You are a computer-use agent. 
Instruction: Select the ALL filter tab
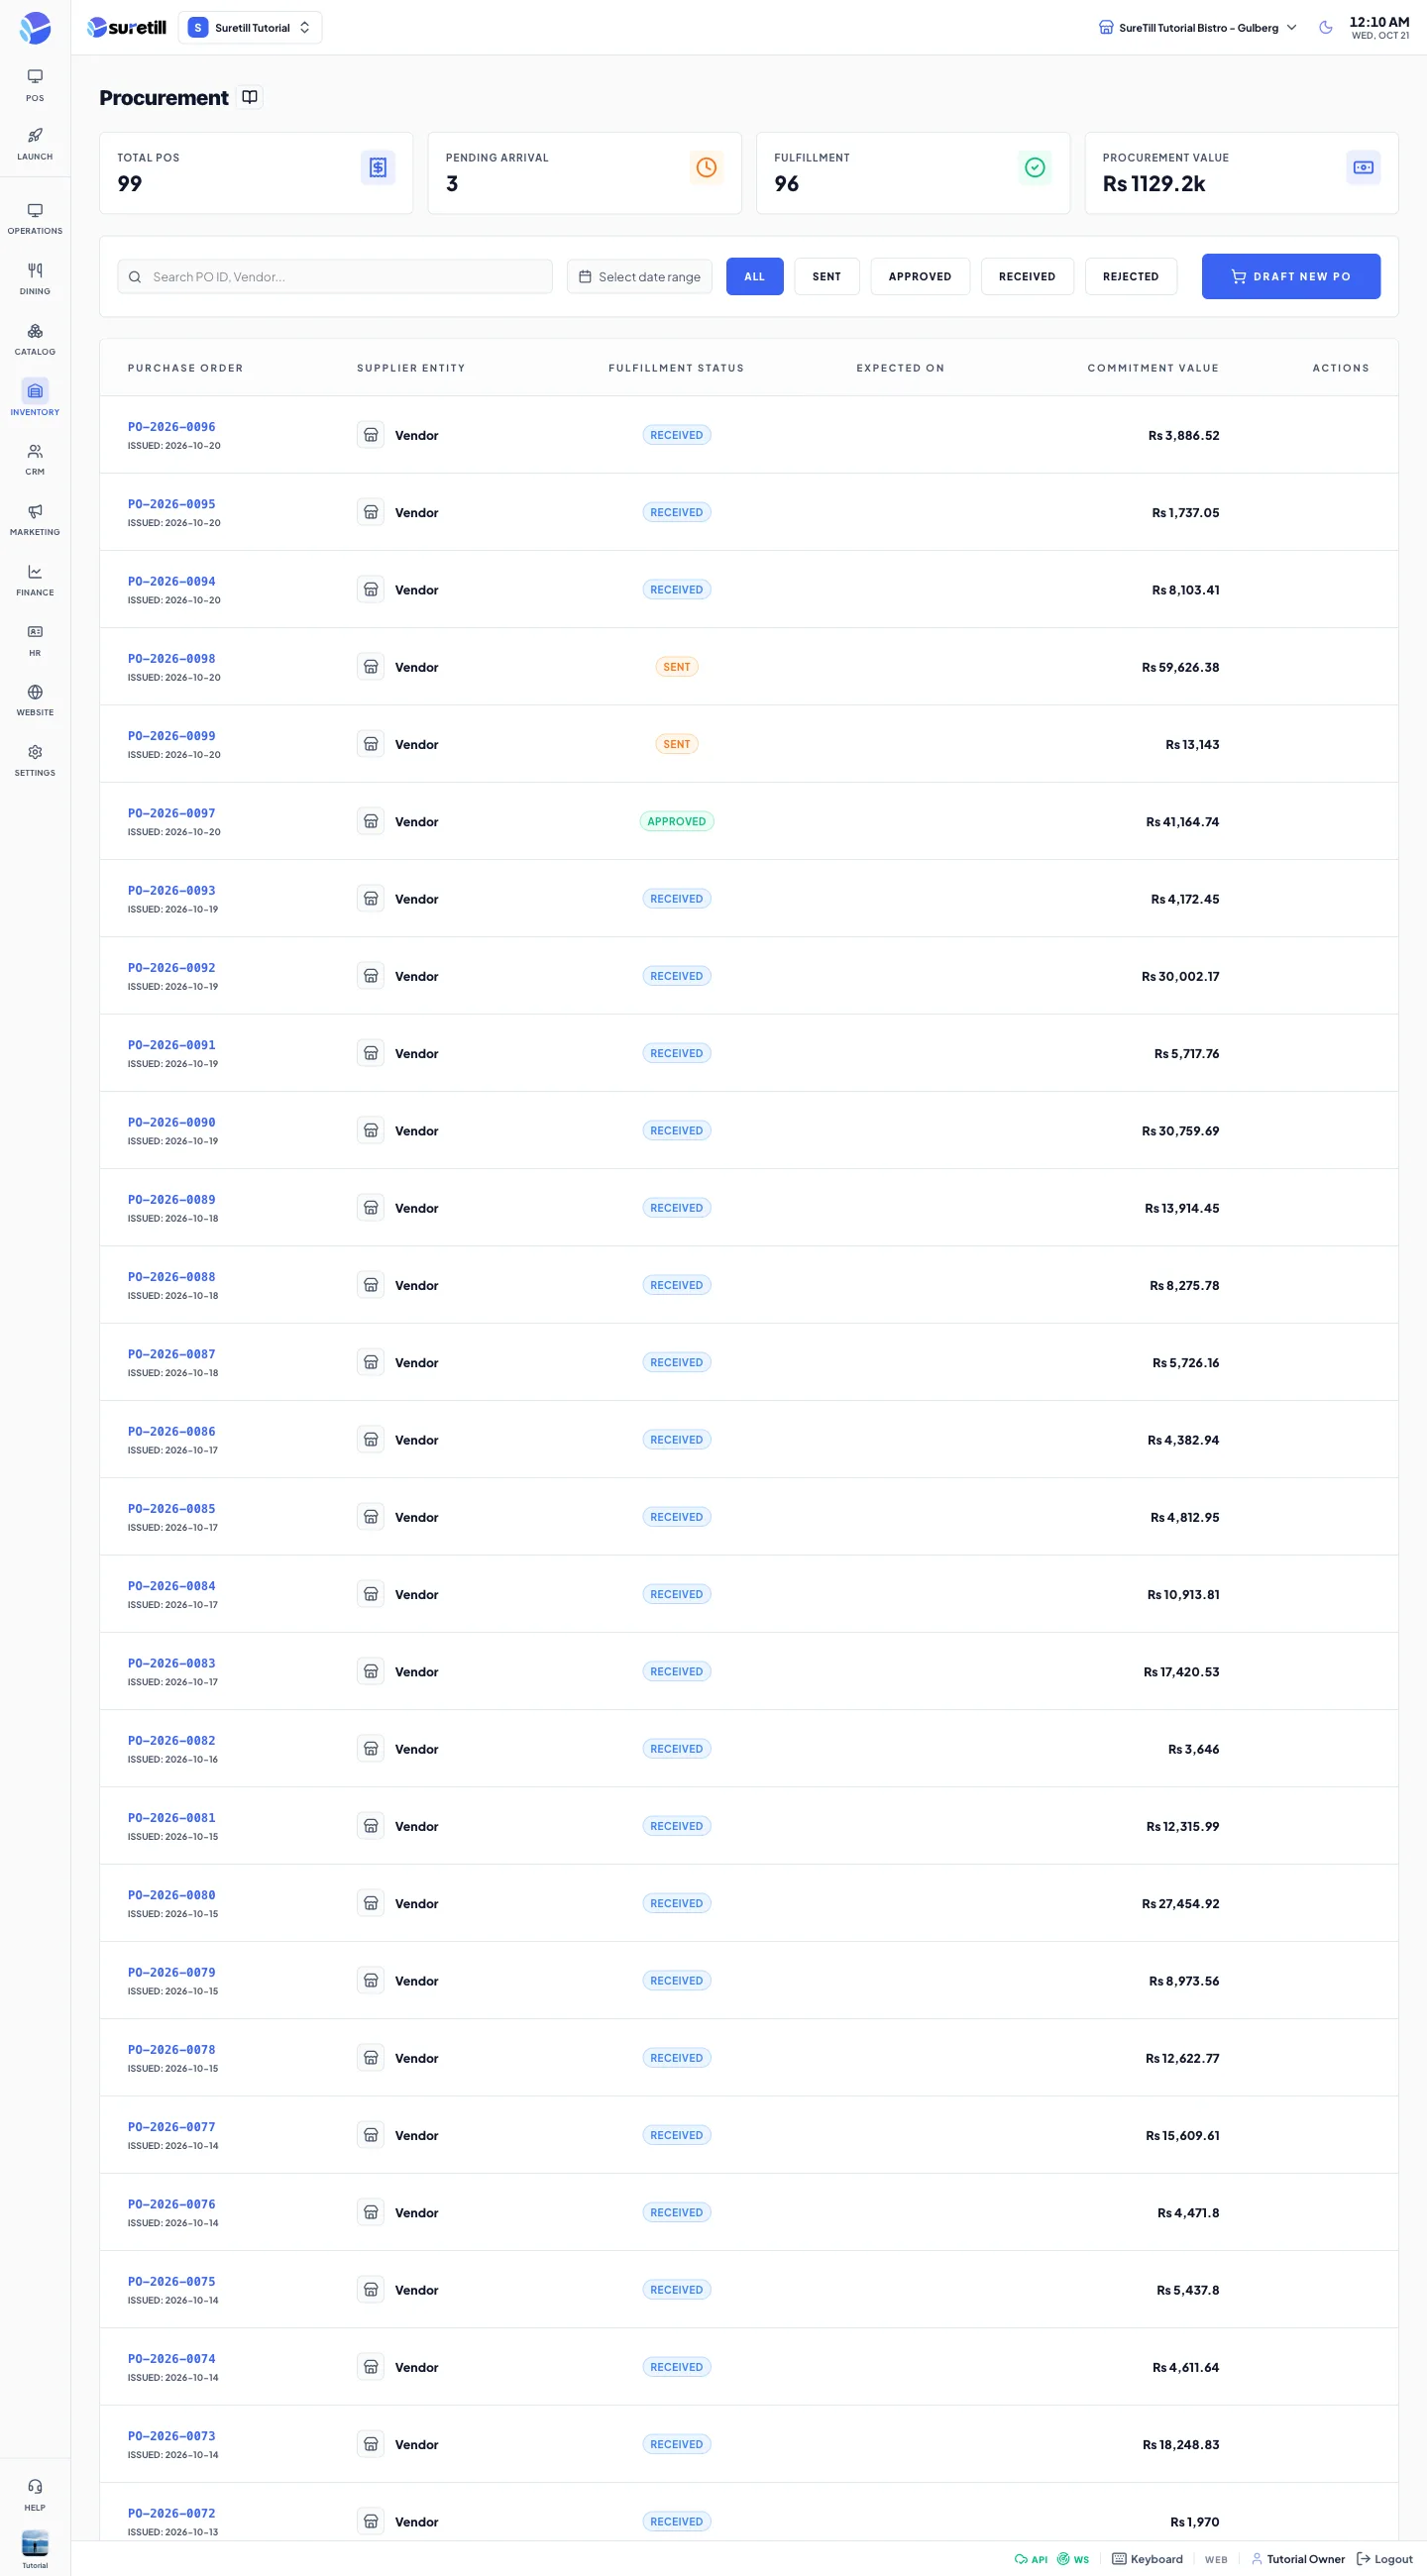(x=754, y=276)
